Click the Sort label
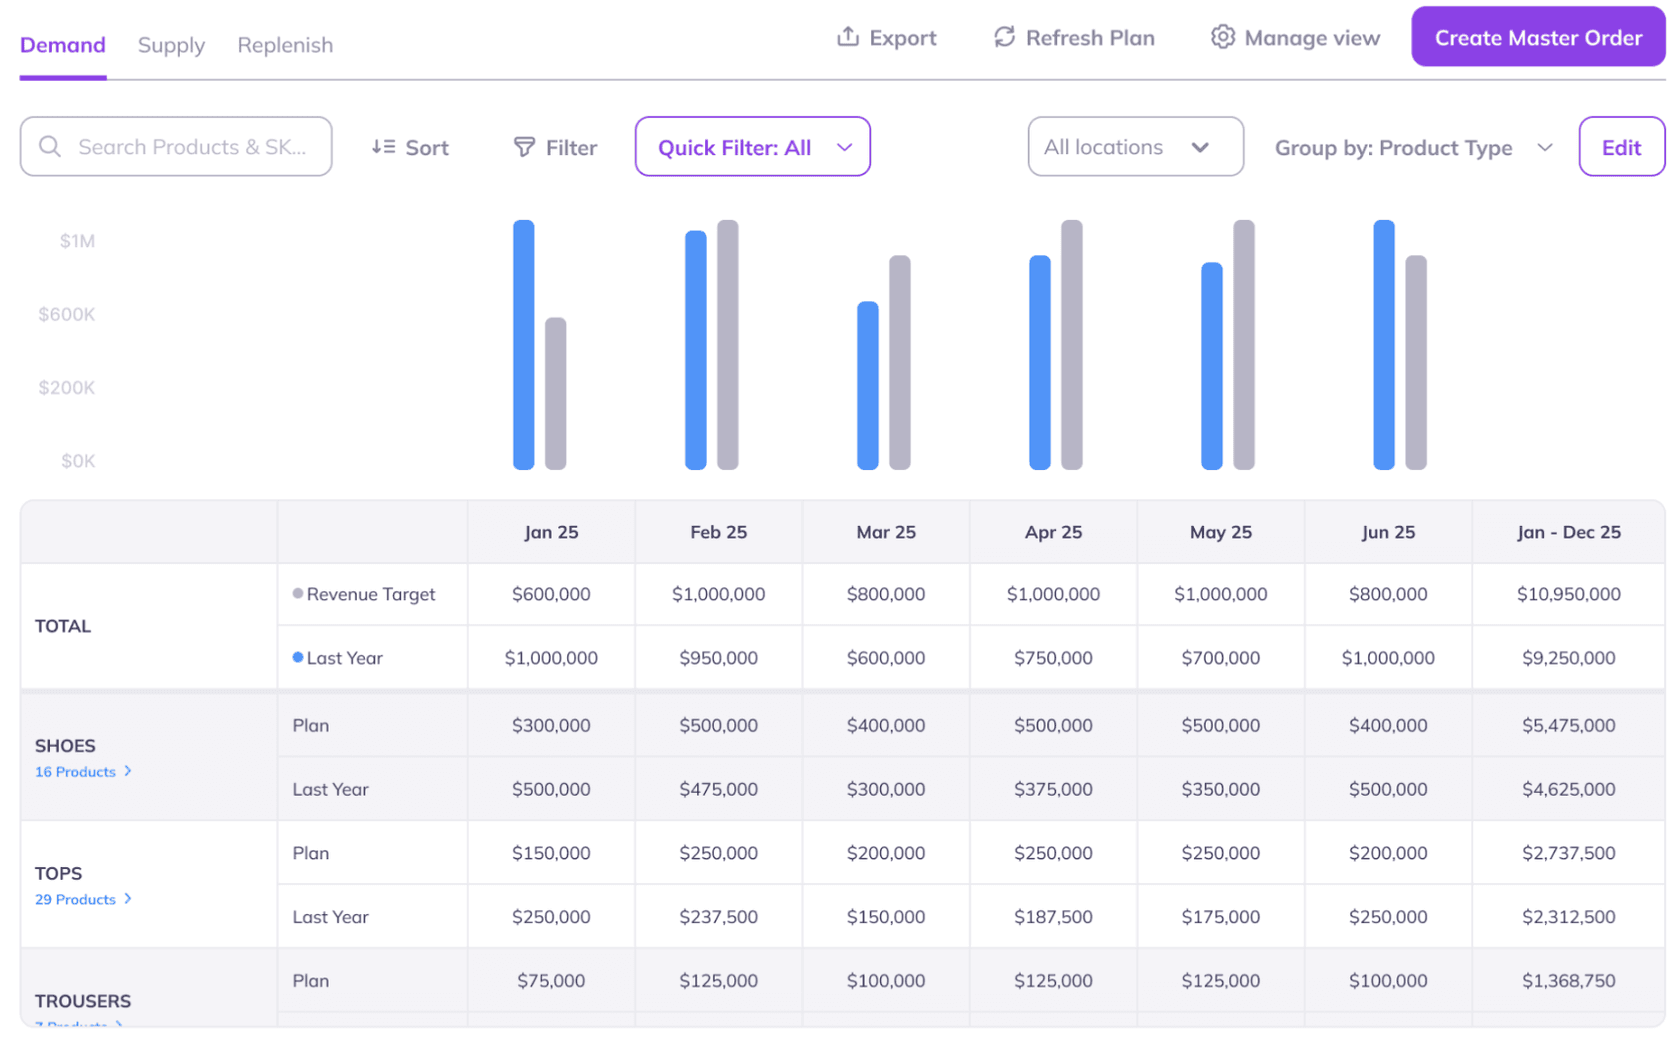Viewport: 1680px width, 1040px height. (427, 148)
